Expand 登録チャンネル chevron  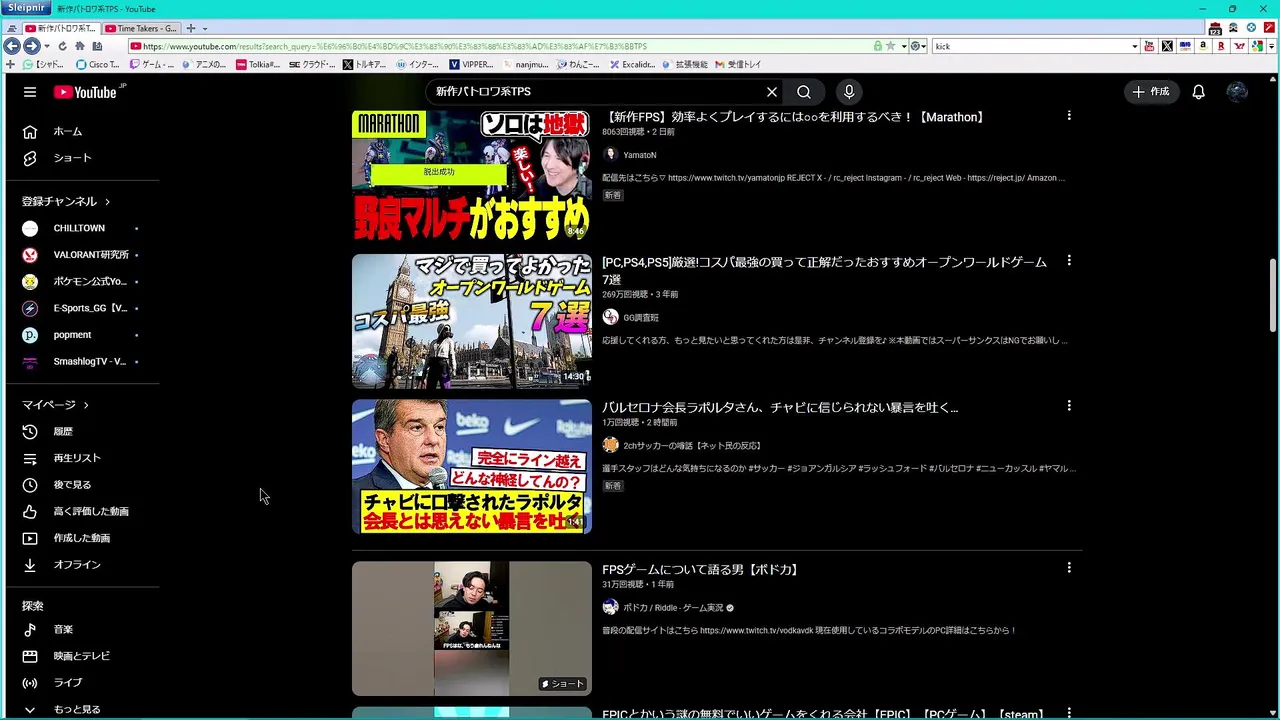107,202
